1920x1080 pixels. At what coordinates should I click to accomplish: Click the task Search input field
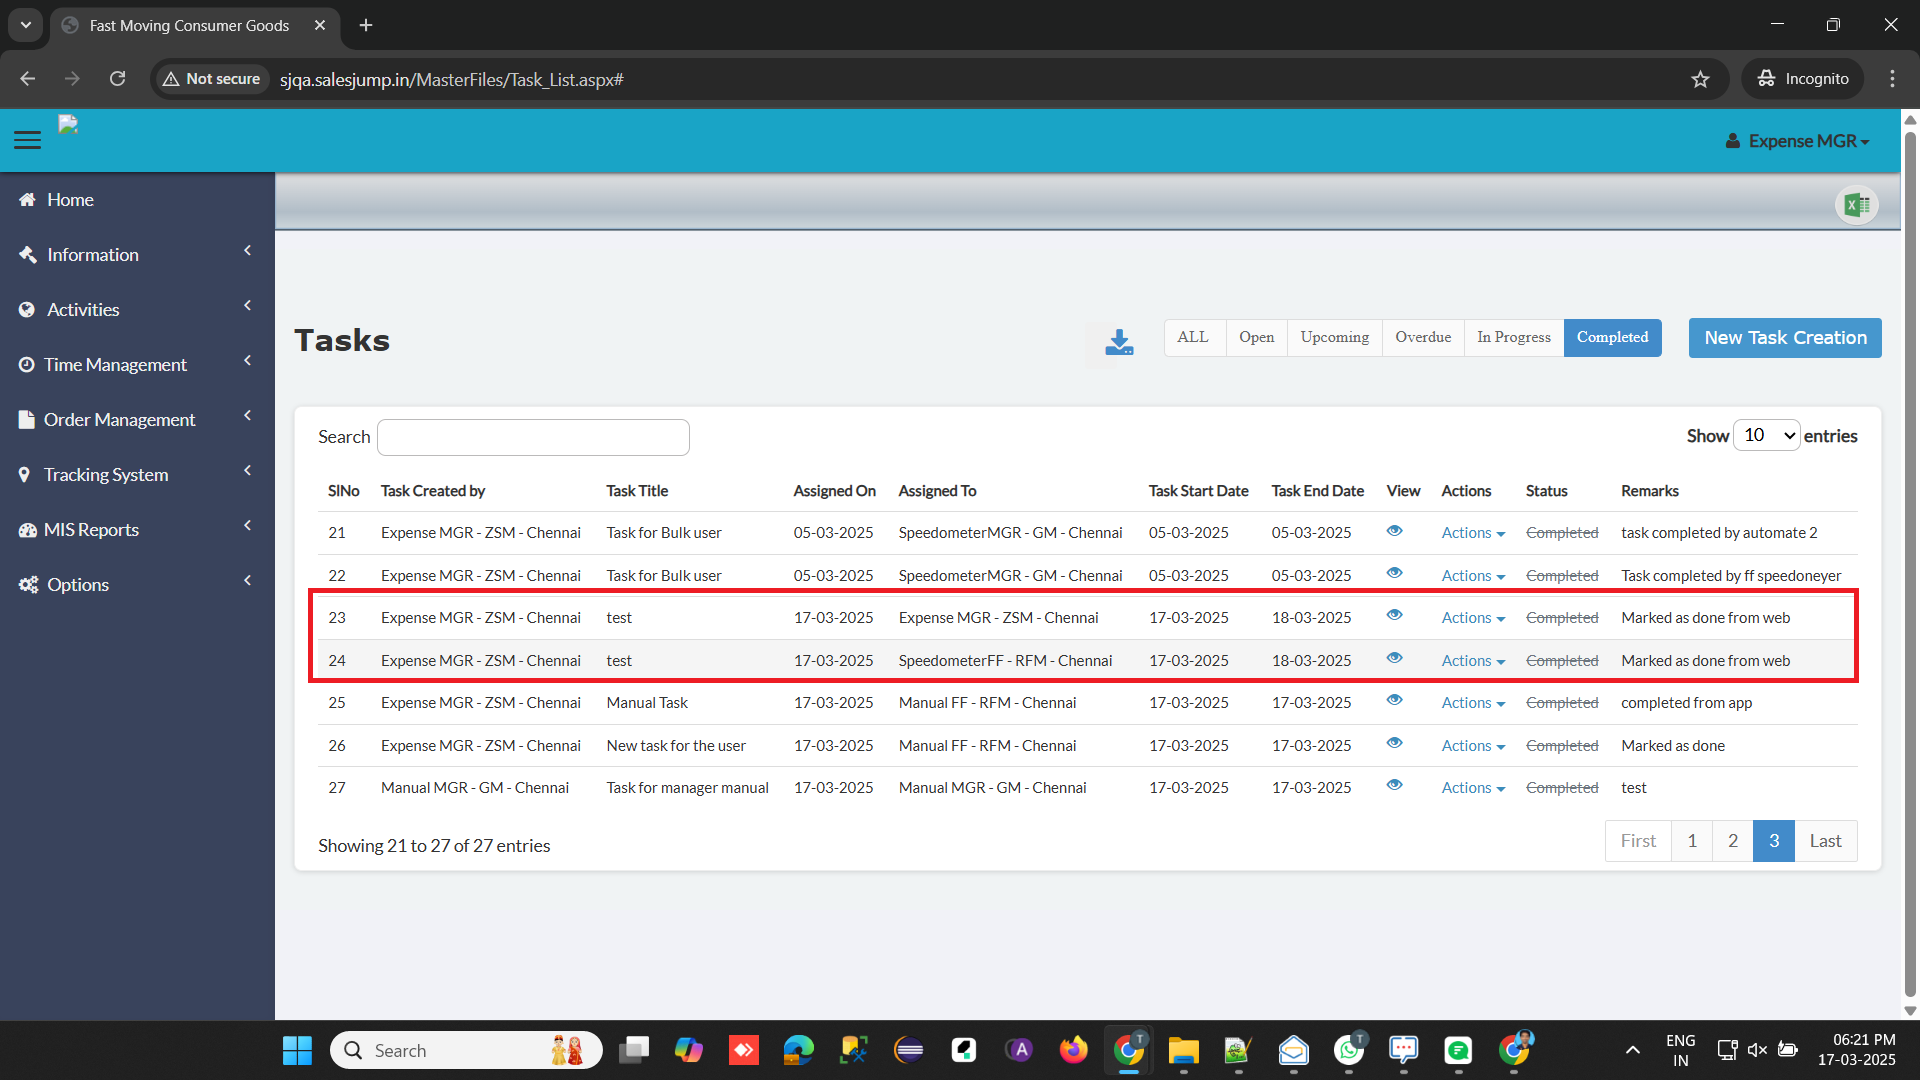533,437
